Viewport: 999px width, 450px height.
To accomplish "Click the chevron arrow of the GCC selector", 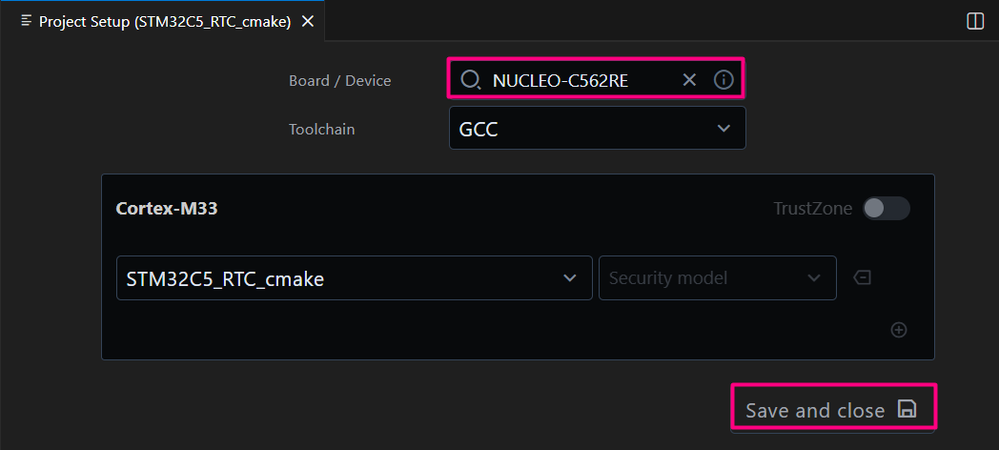I will pyautogui.click(x=724, y=129).
